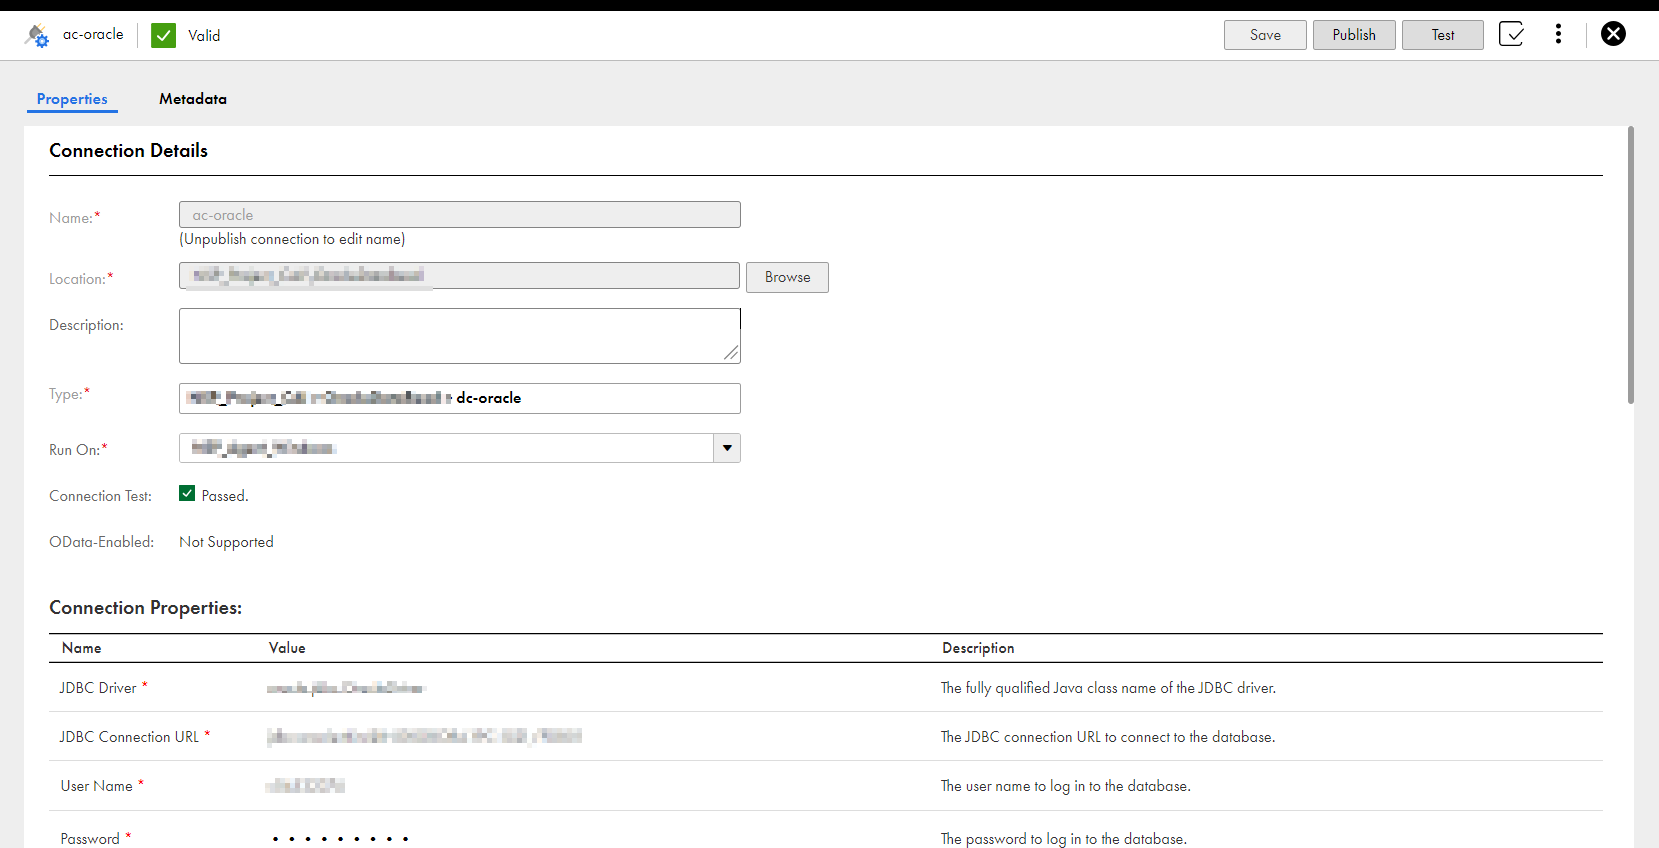Click the Test button

pyautogui.click(x=1443, y=35)
